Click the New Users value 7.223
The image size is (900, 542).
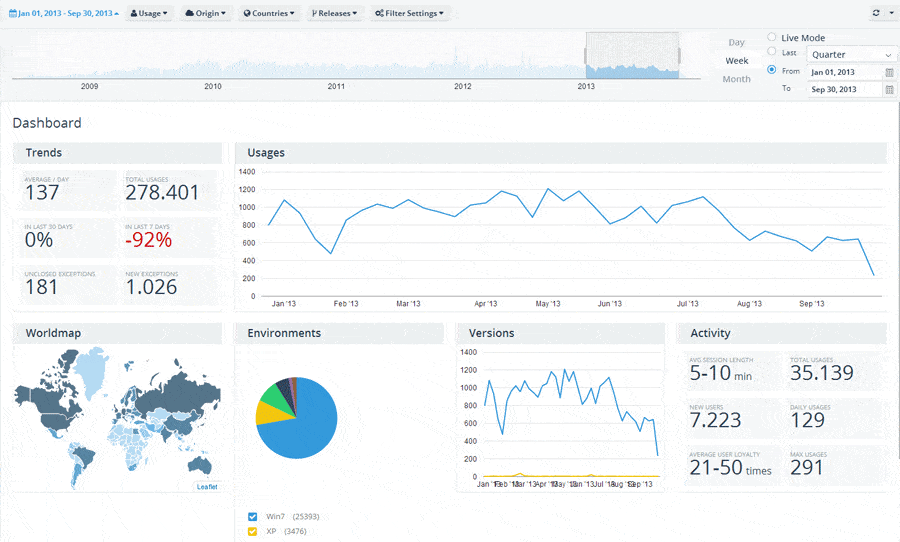[715, 420]
